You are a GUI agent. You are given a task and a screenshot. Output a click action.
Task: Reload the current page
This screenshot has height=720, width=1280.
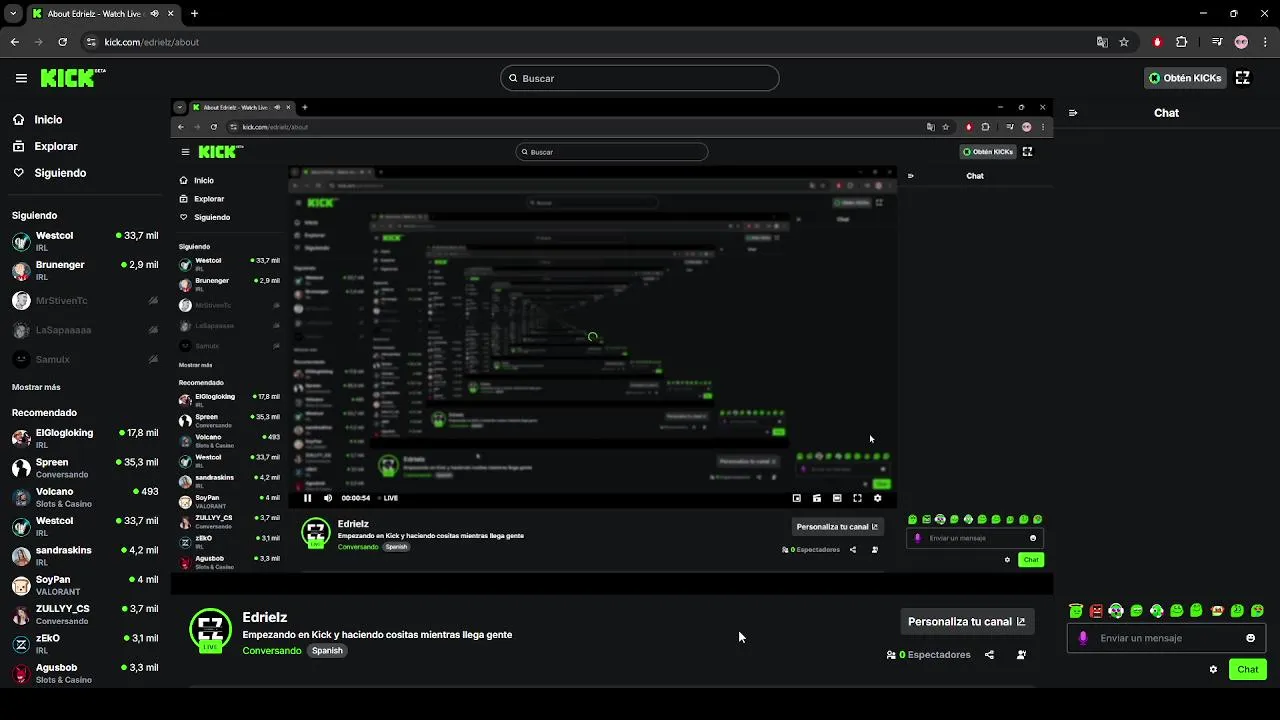62,42
